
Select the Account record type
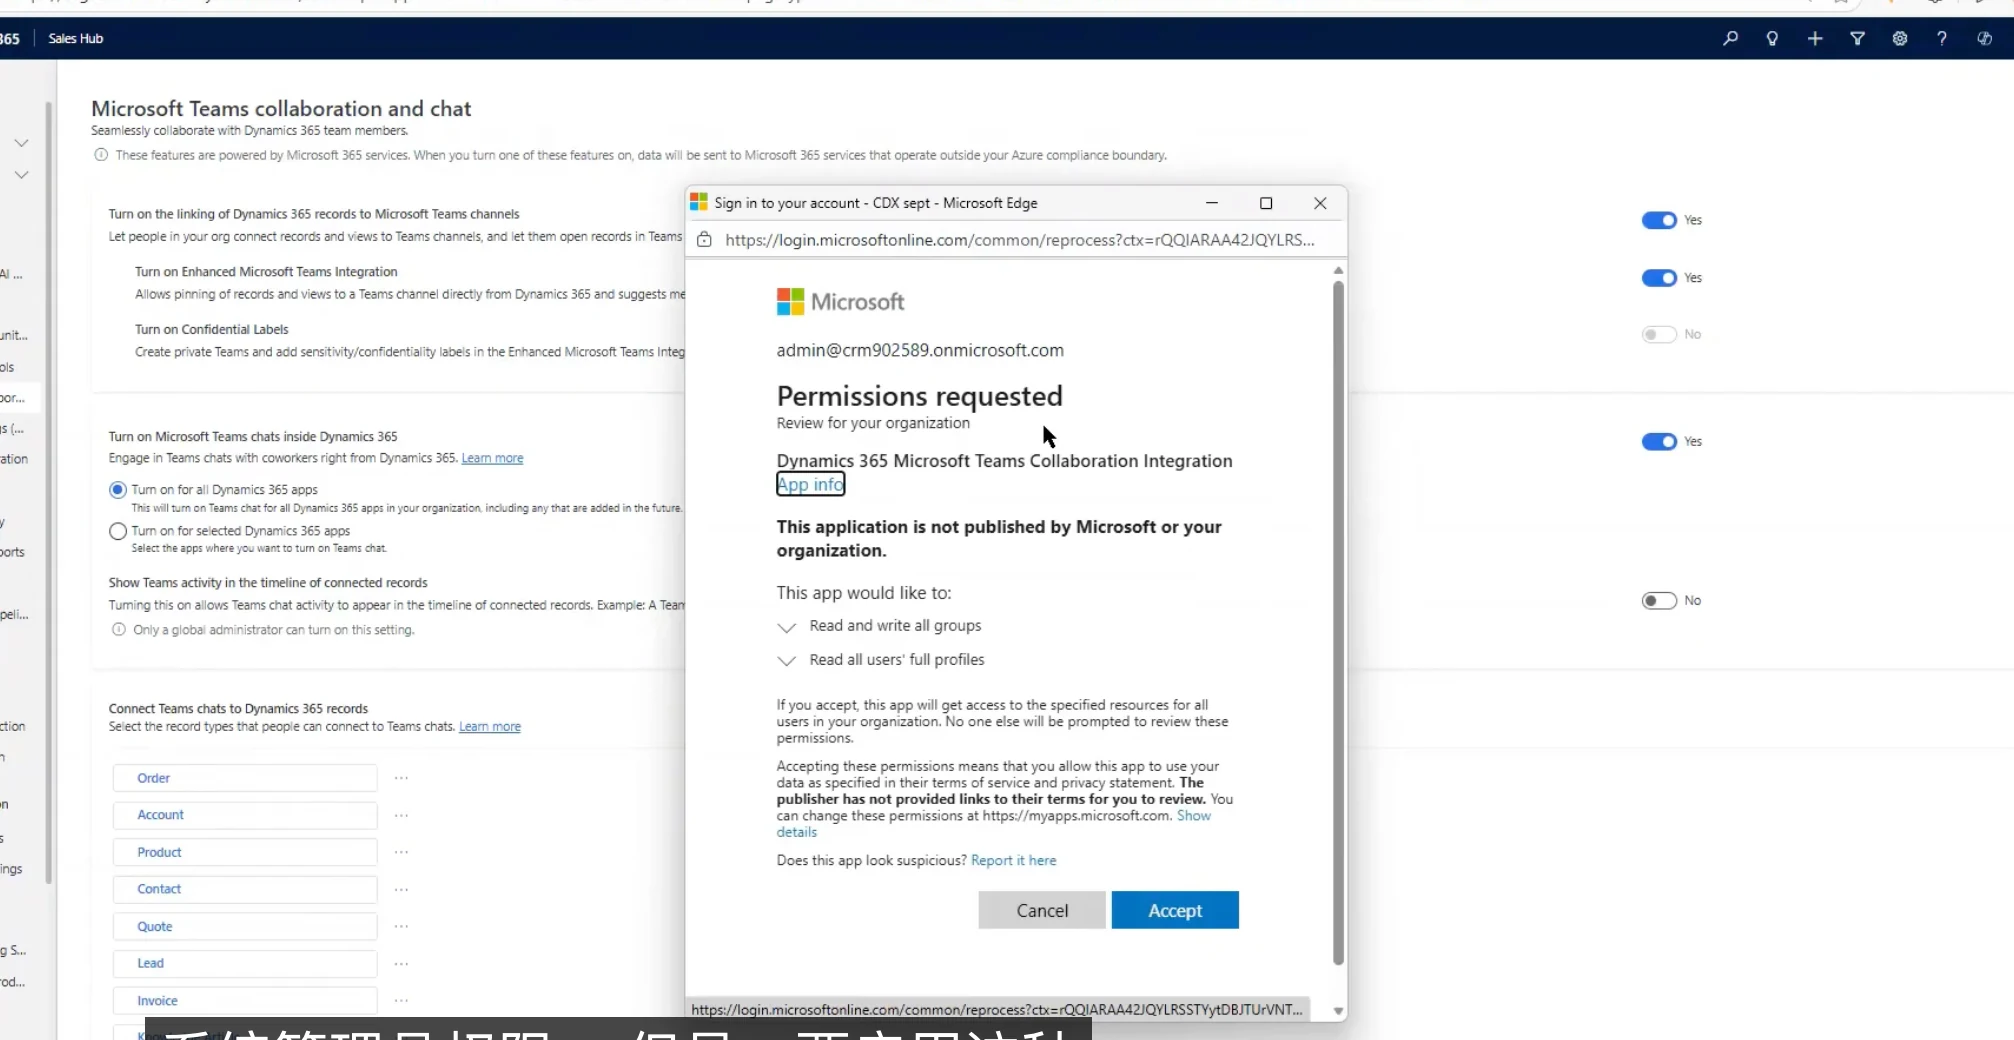click(245, 815)
